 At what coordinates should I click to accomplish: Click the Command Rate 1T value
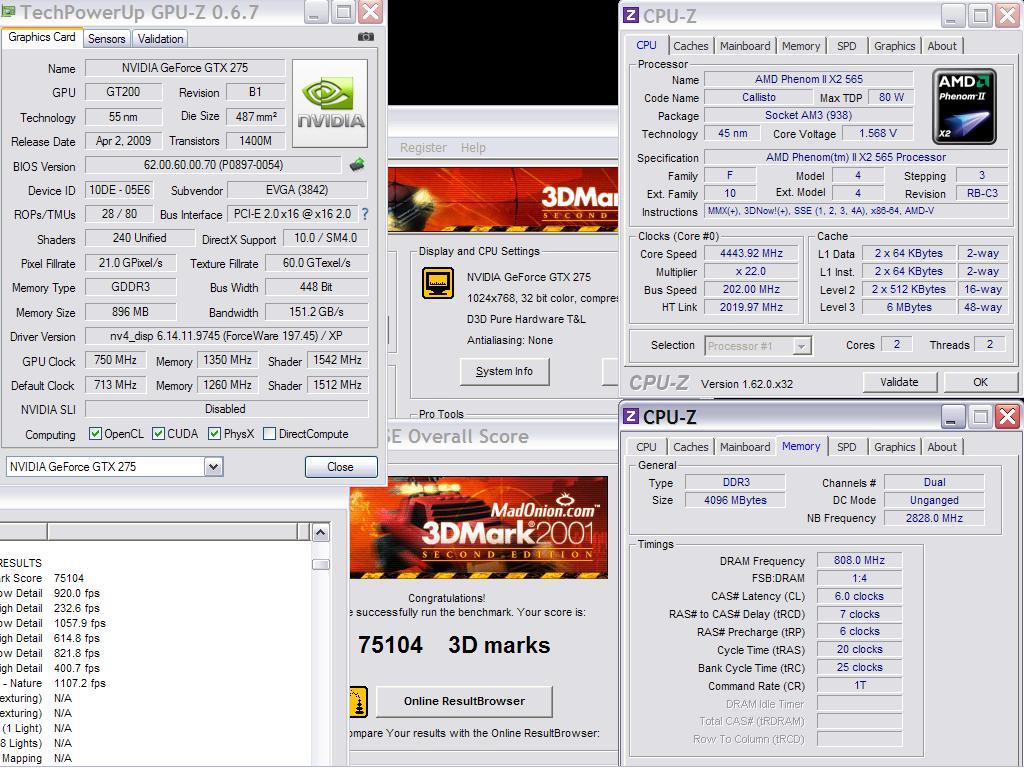(x=859, y=685)
